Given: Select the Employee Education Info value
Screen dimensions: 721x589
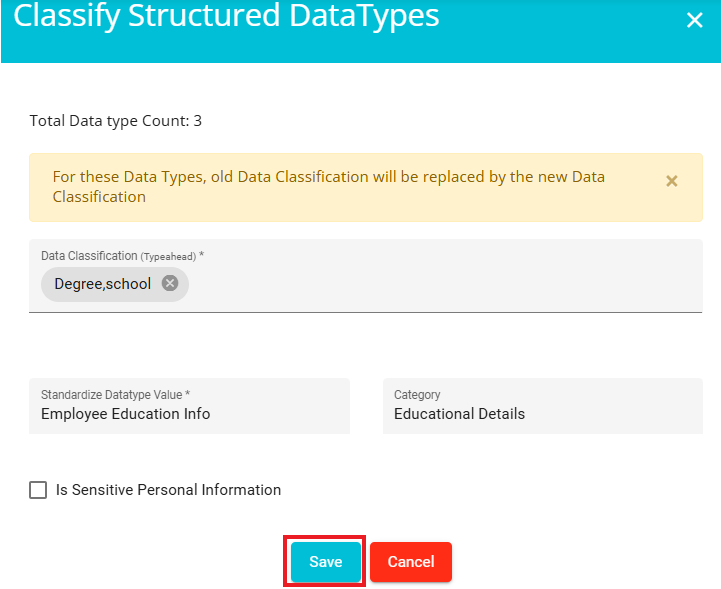Looking at the screenshot, I should point(126,414).
